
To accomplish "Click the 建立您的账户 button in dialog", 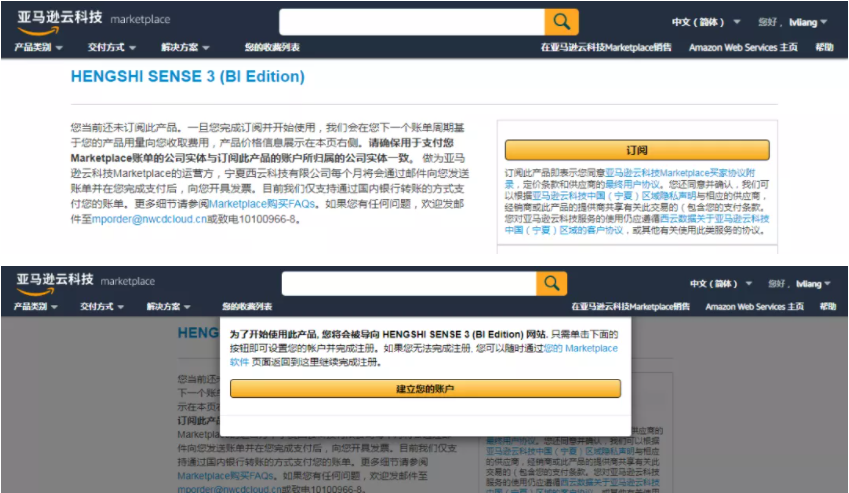I will pyautogui.click(x=425, y=389).
